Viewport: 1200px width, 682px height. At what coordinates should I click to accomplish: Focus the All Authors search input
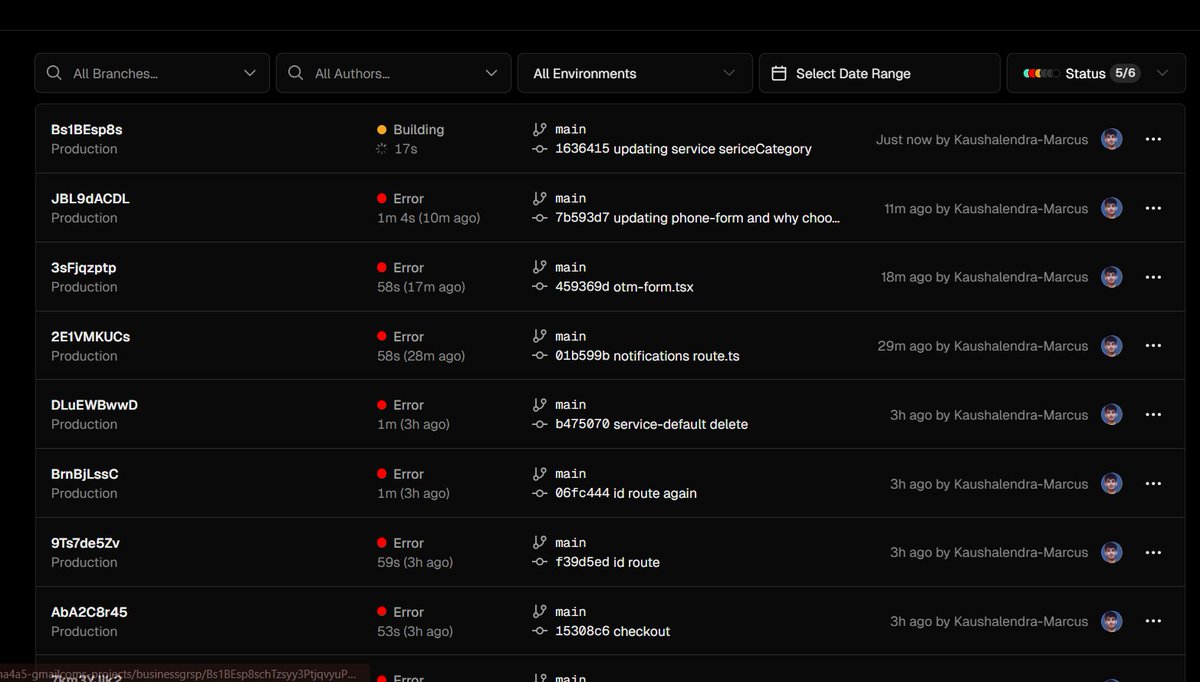(394, 73)
